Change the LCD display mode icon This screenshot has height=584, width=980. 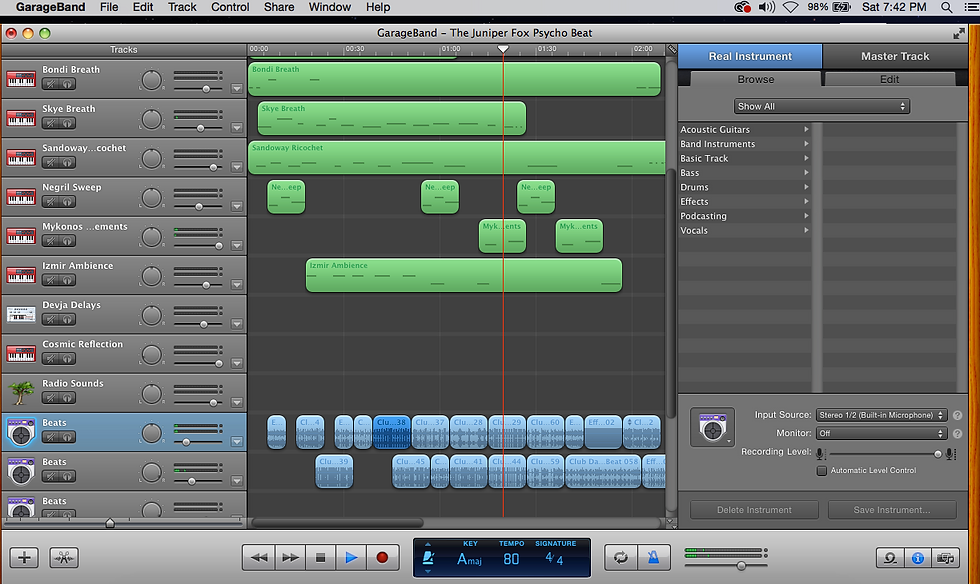428,557
